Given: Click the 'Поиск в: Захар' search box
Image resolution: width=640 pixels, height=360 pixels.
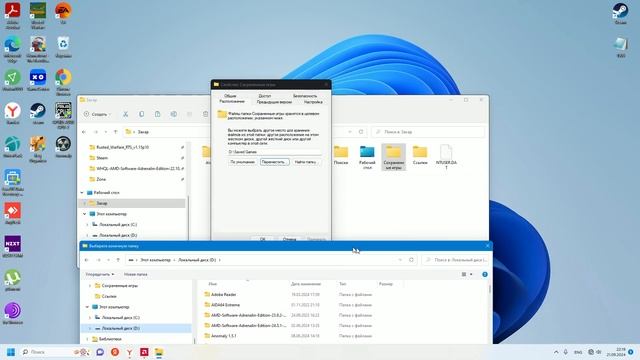Looking at the screenshot, I should coord(428,132).
